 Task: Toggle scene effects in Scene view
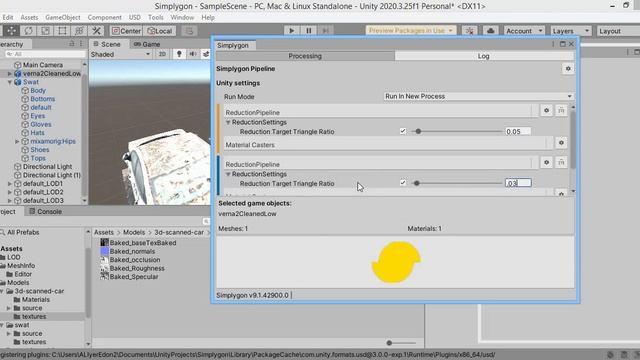click(x=206, y=54)
